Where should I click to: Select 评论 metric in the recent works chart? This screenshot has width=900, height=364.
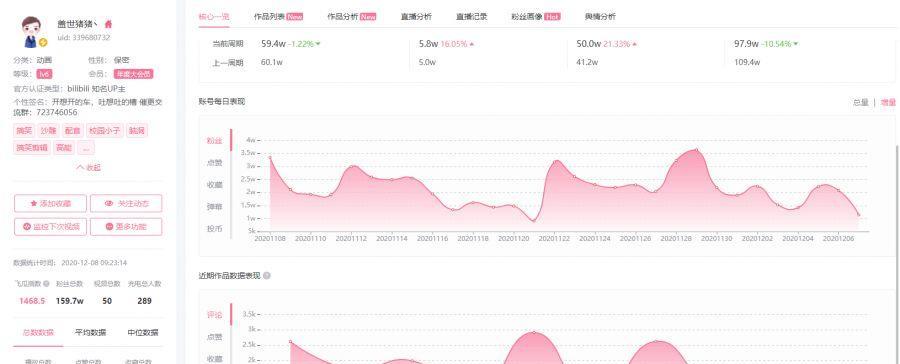(215, 315)
